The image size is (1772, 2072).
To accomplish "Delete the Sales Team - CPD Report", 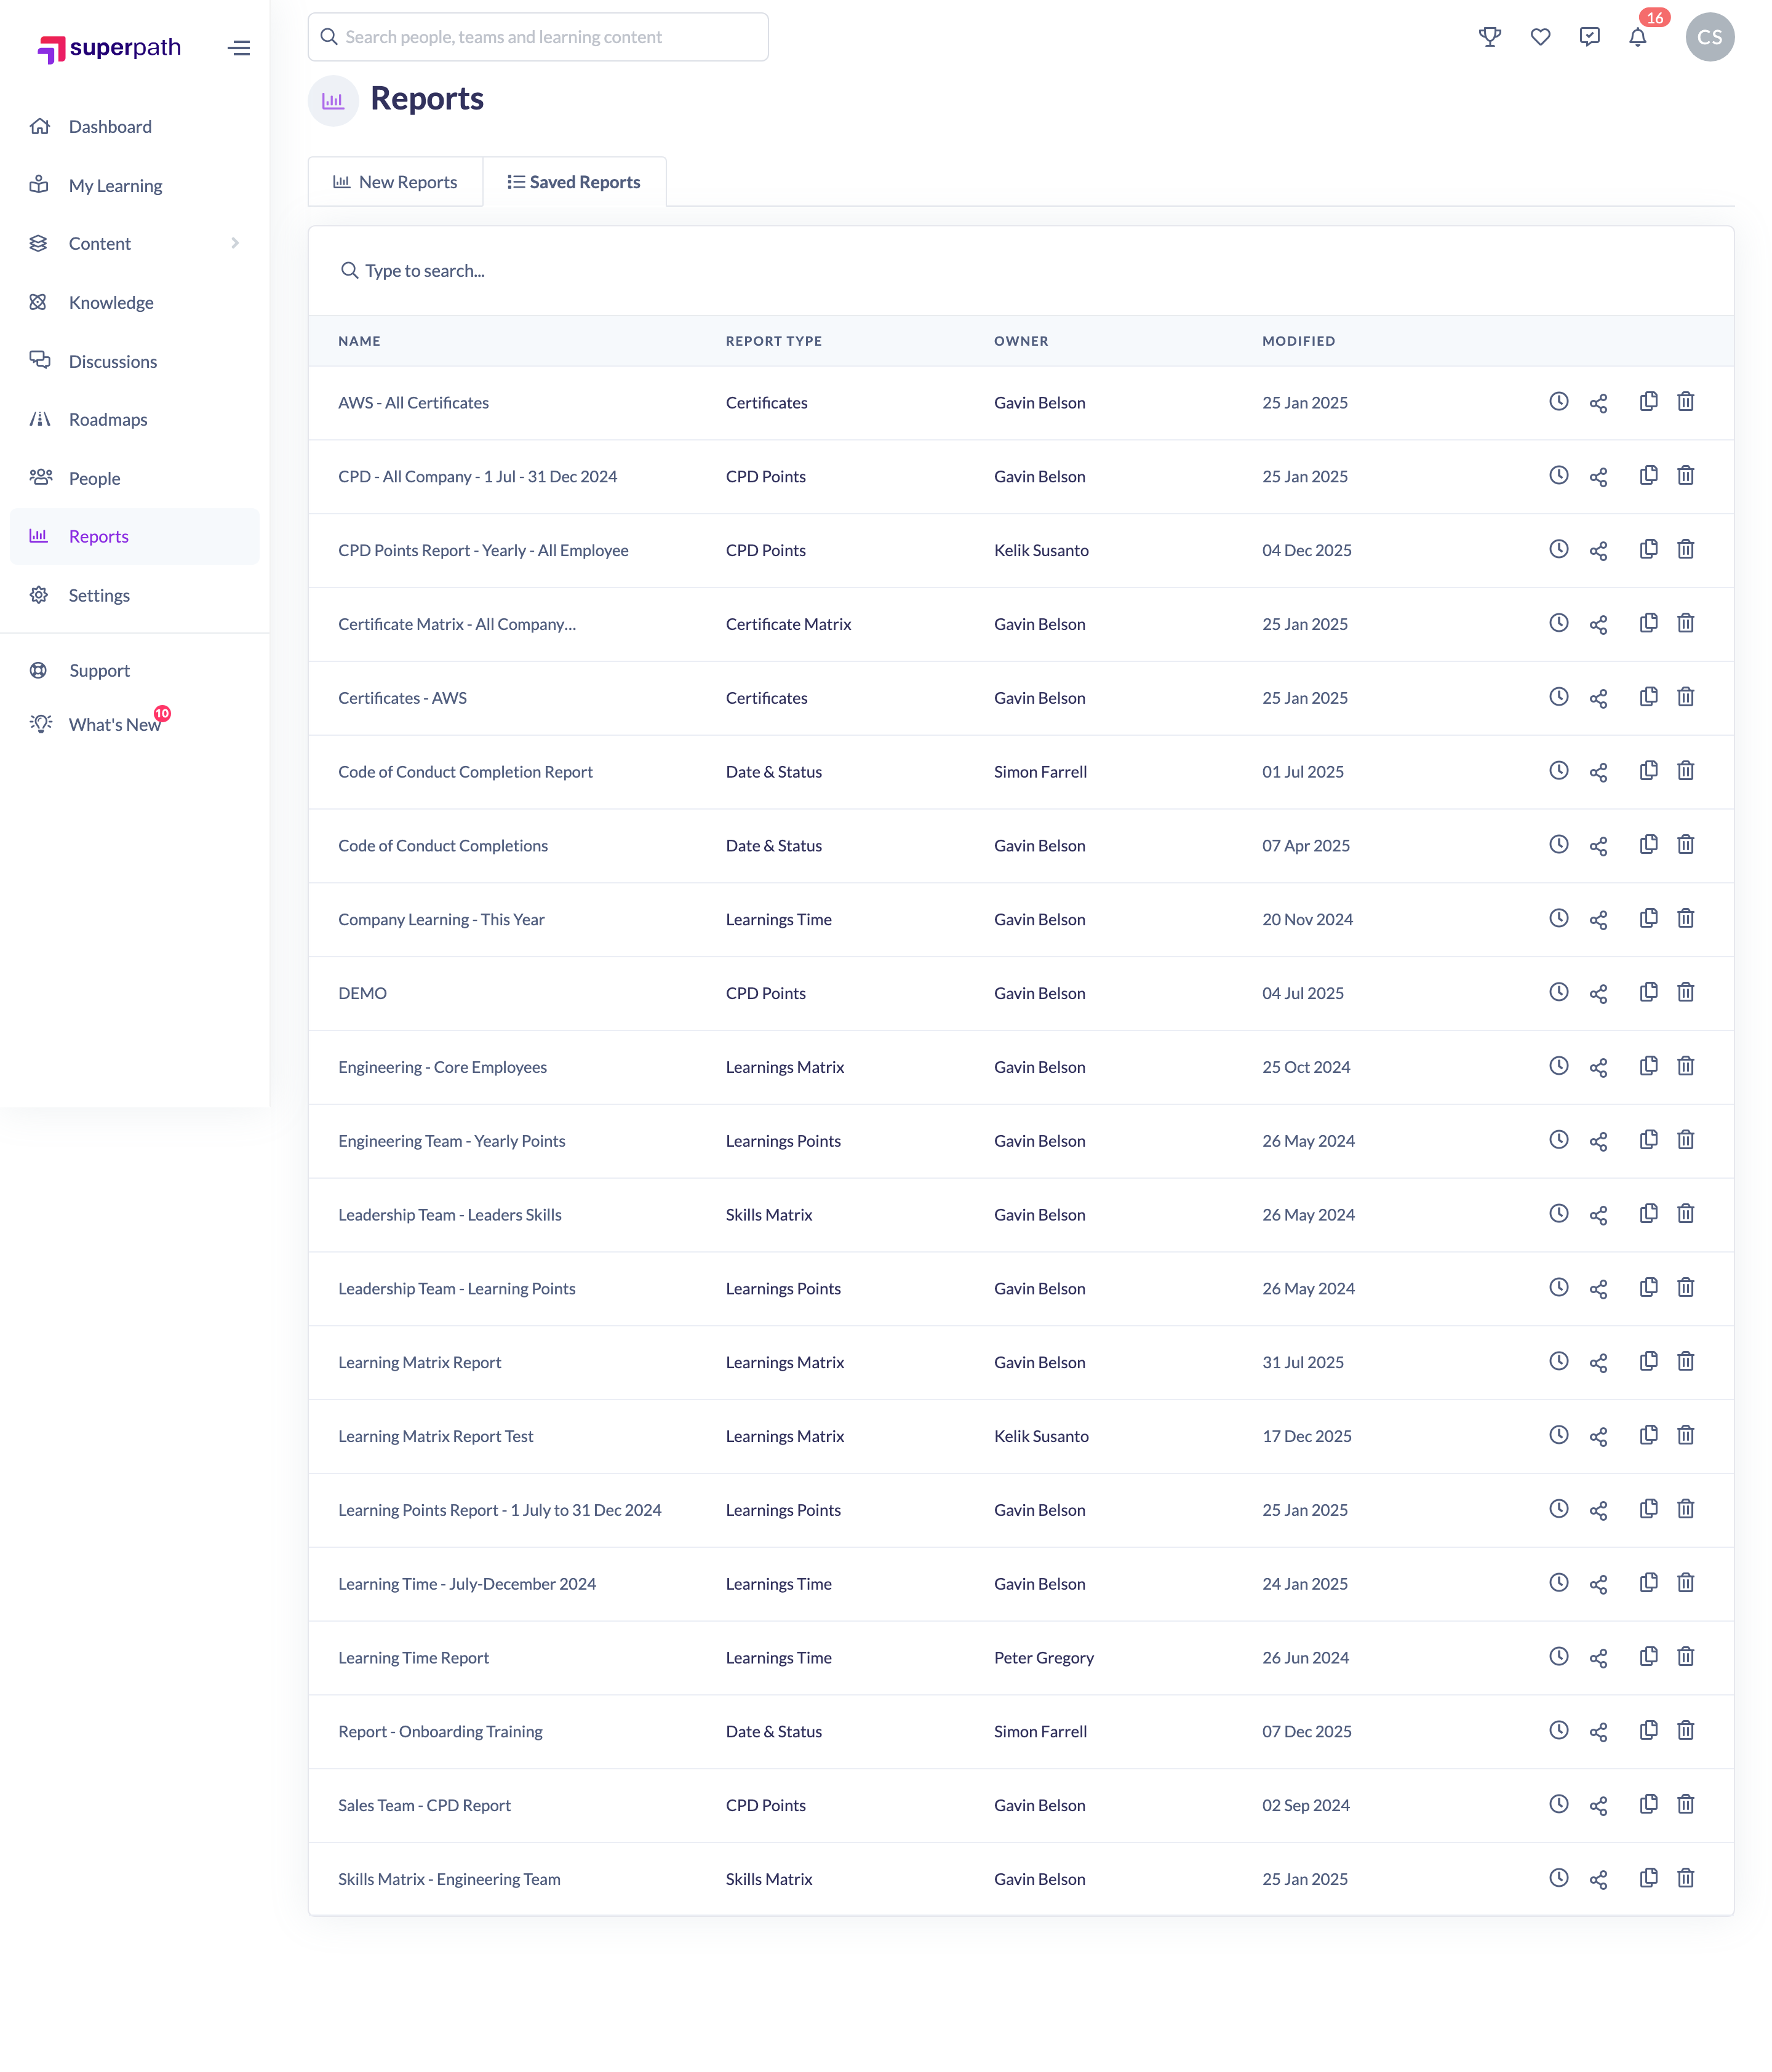I will [x=1685, y=1804].
